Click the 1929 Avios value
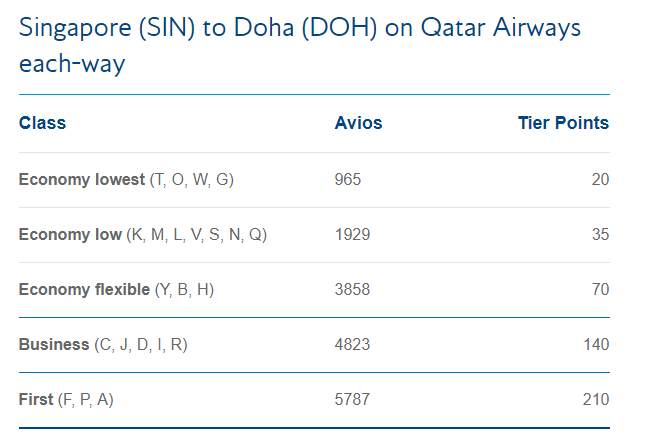Viewport: 645px width, 442px height. tap(353, 235)
